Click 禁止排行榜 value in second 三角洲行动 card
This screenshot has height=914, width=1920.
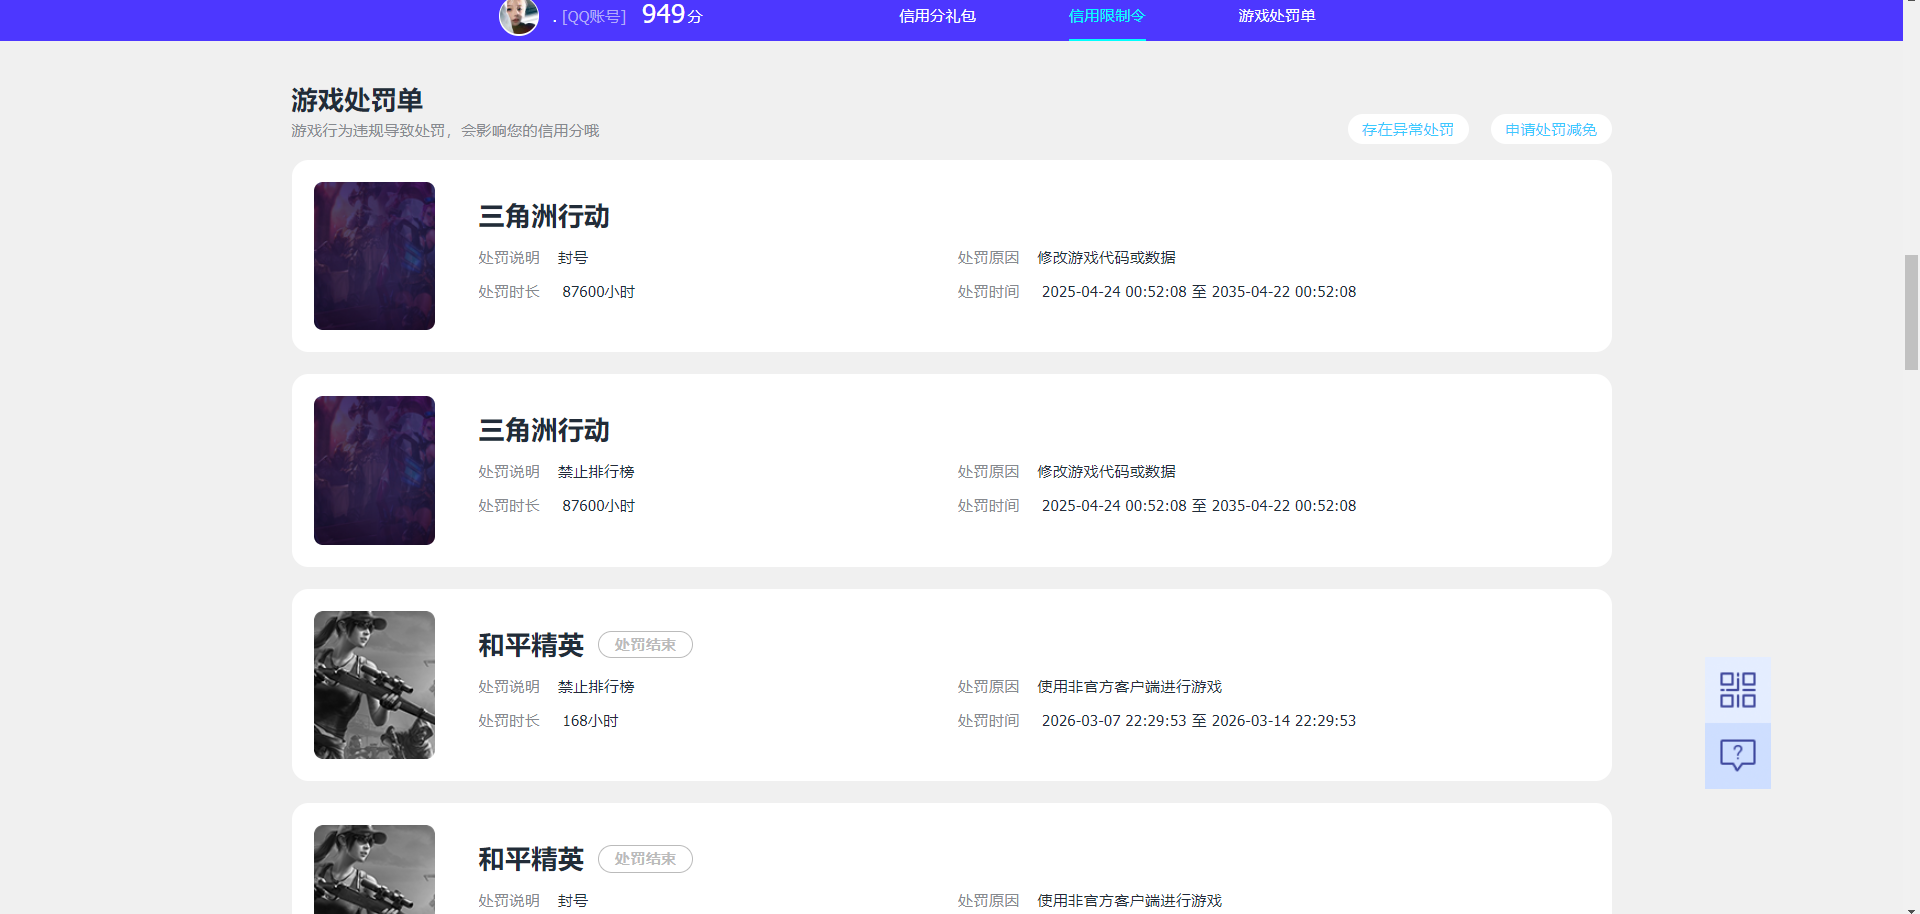596,472
